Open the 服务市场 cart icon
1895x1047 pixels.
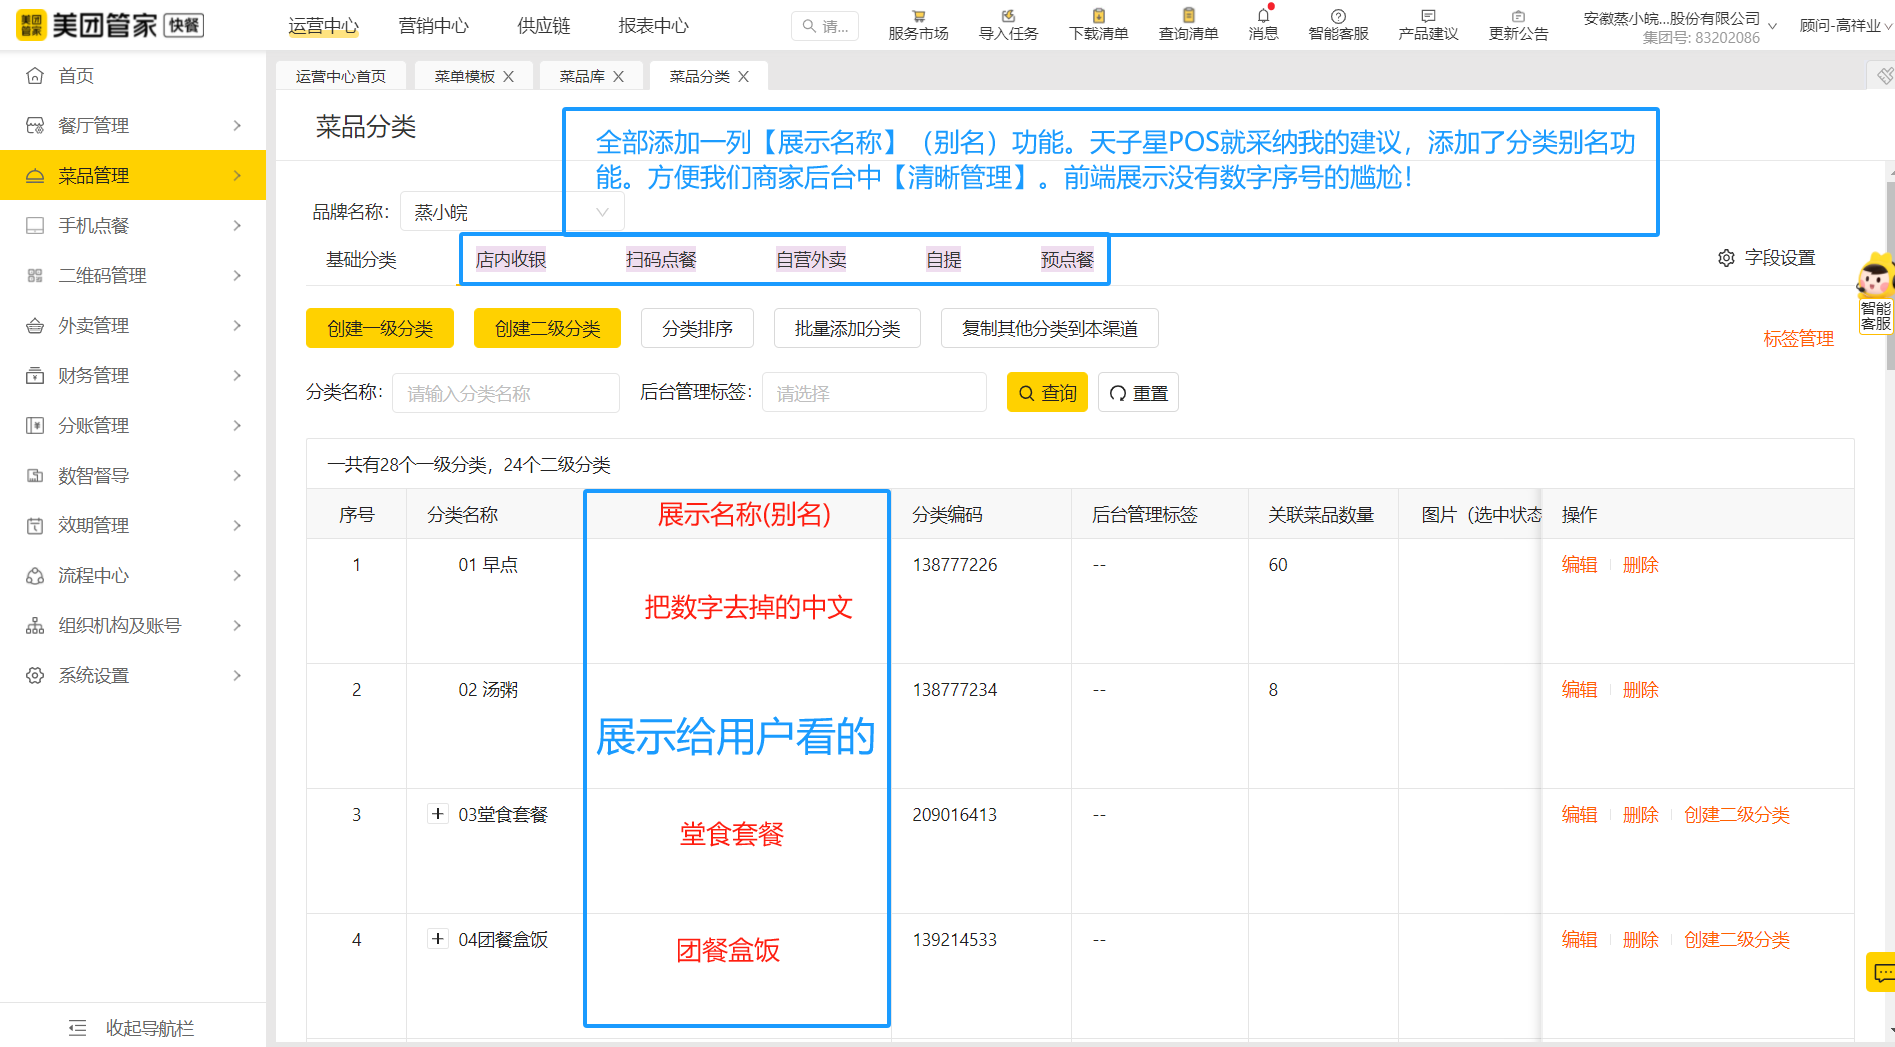click(918, 16)
